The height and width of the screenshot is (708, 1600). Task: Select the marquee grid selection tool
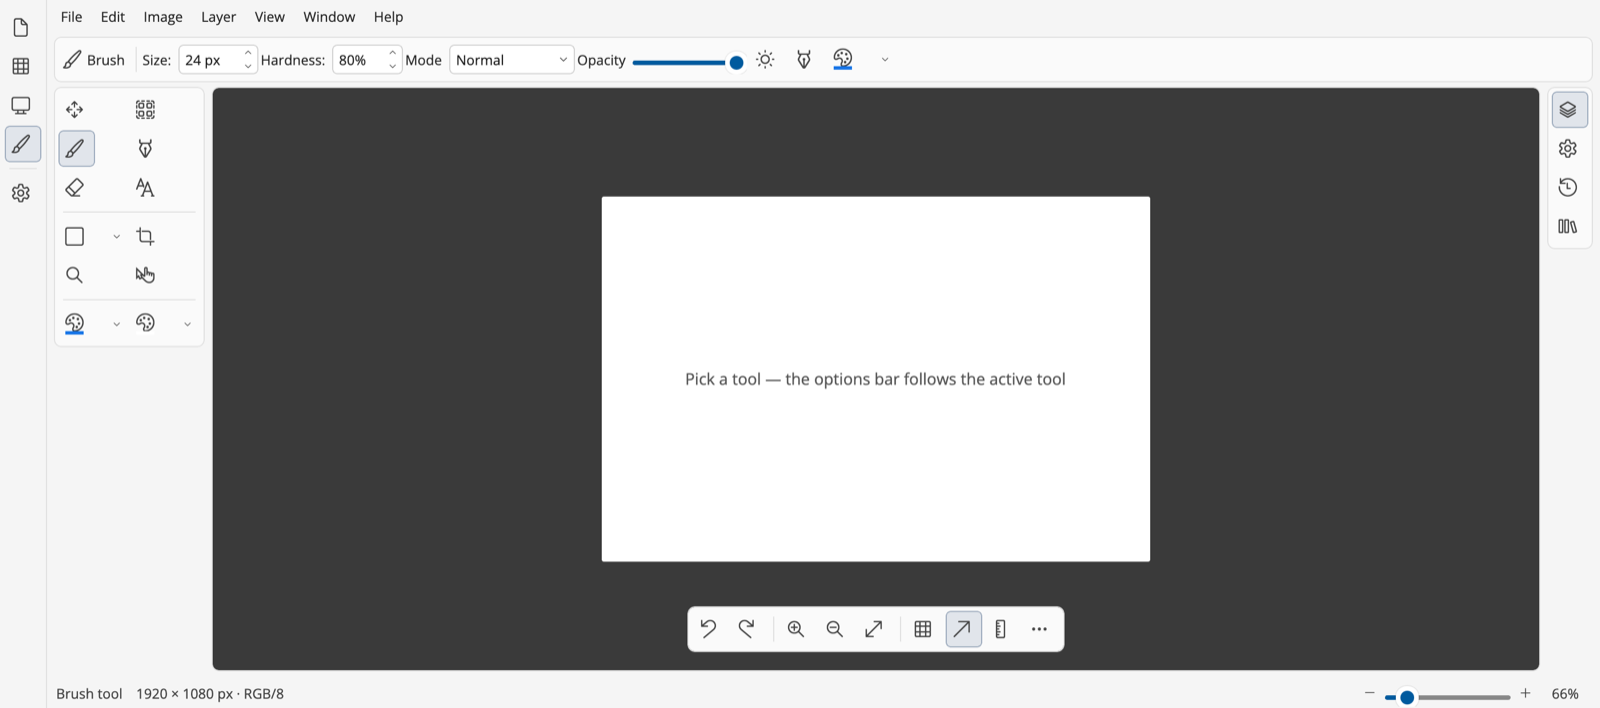pos(145,109)
